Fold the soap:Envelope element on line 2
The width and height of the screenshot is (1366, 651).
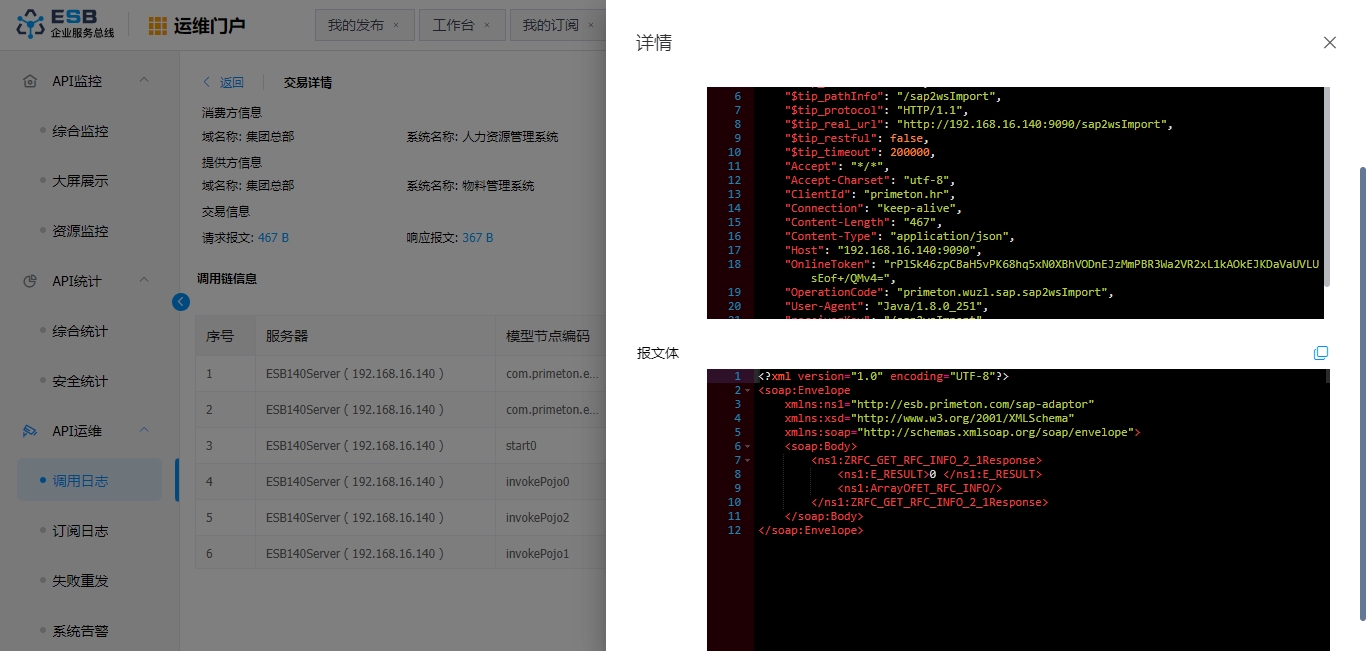pos(749,391)
